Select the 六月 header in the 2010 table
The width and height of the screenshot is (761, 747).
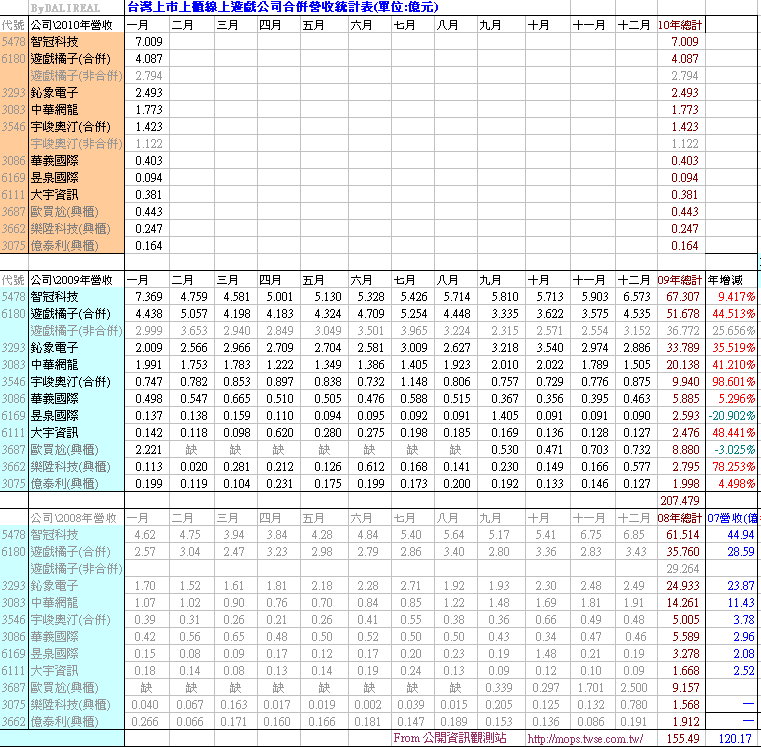coord(360,25)
